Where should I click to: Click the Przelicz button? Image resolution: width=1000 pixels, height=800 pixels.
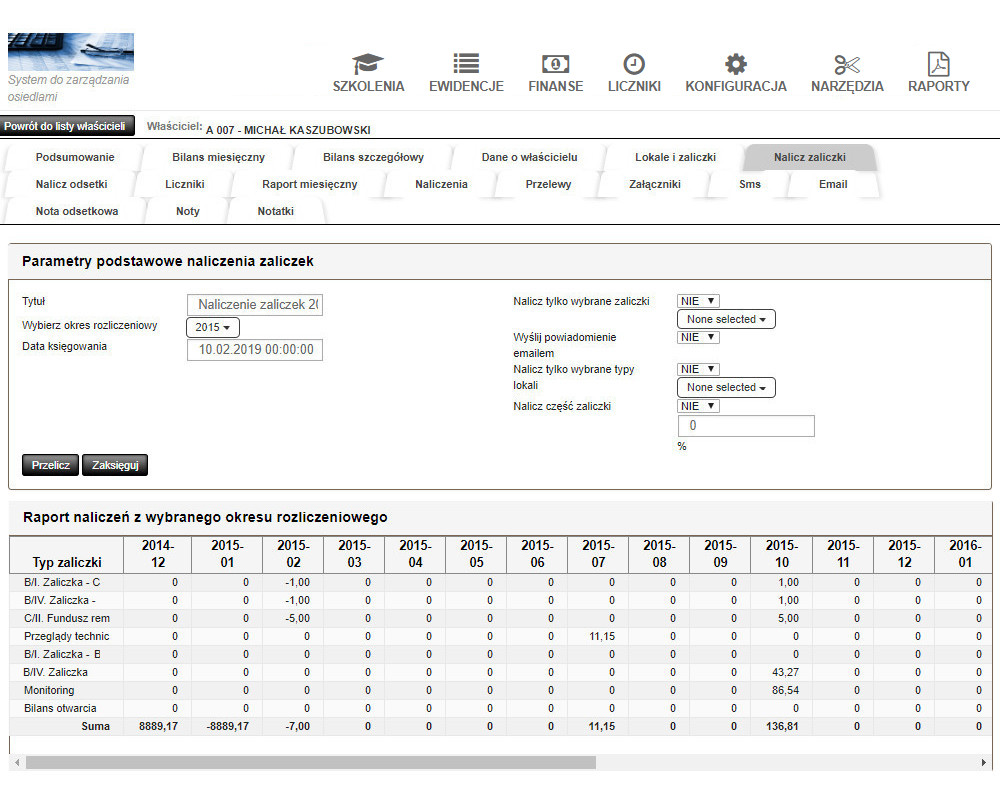pos(50,465)
